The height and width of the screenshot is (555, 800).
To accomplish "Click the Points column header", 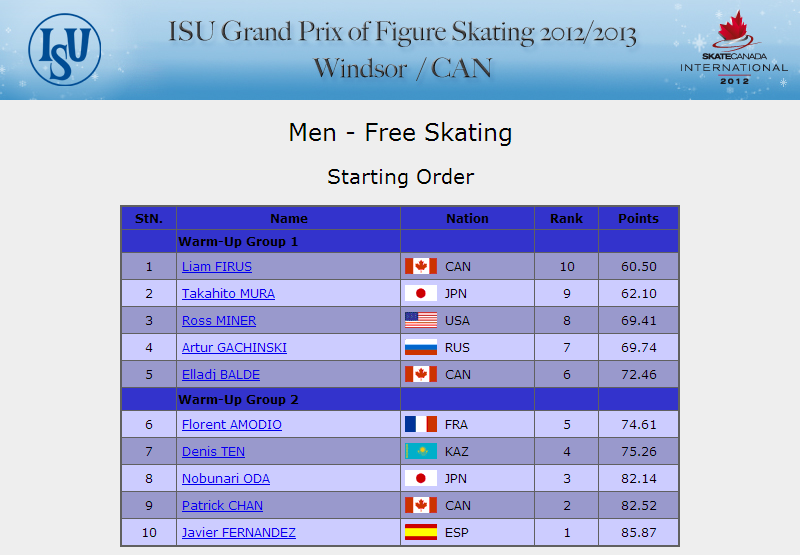I will click(x=638, y=218).
